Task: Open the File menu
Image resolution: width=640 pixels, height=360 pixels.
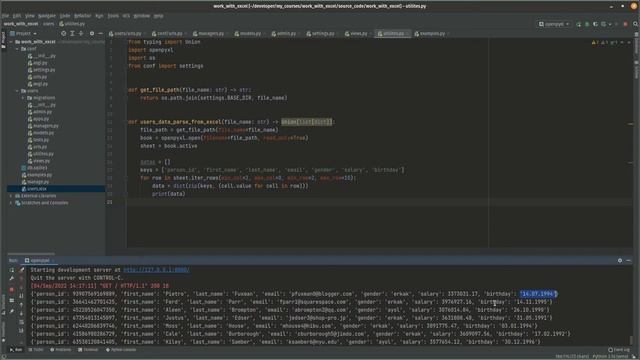Action: pyautogui.click(x=5, y=16)
